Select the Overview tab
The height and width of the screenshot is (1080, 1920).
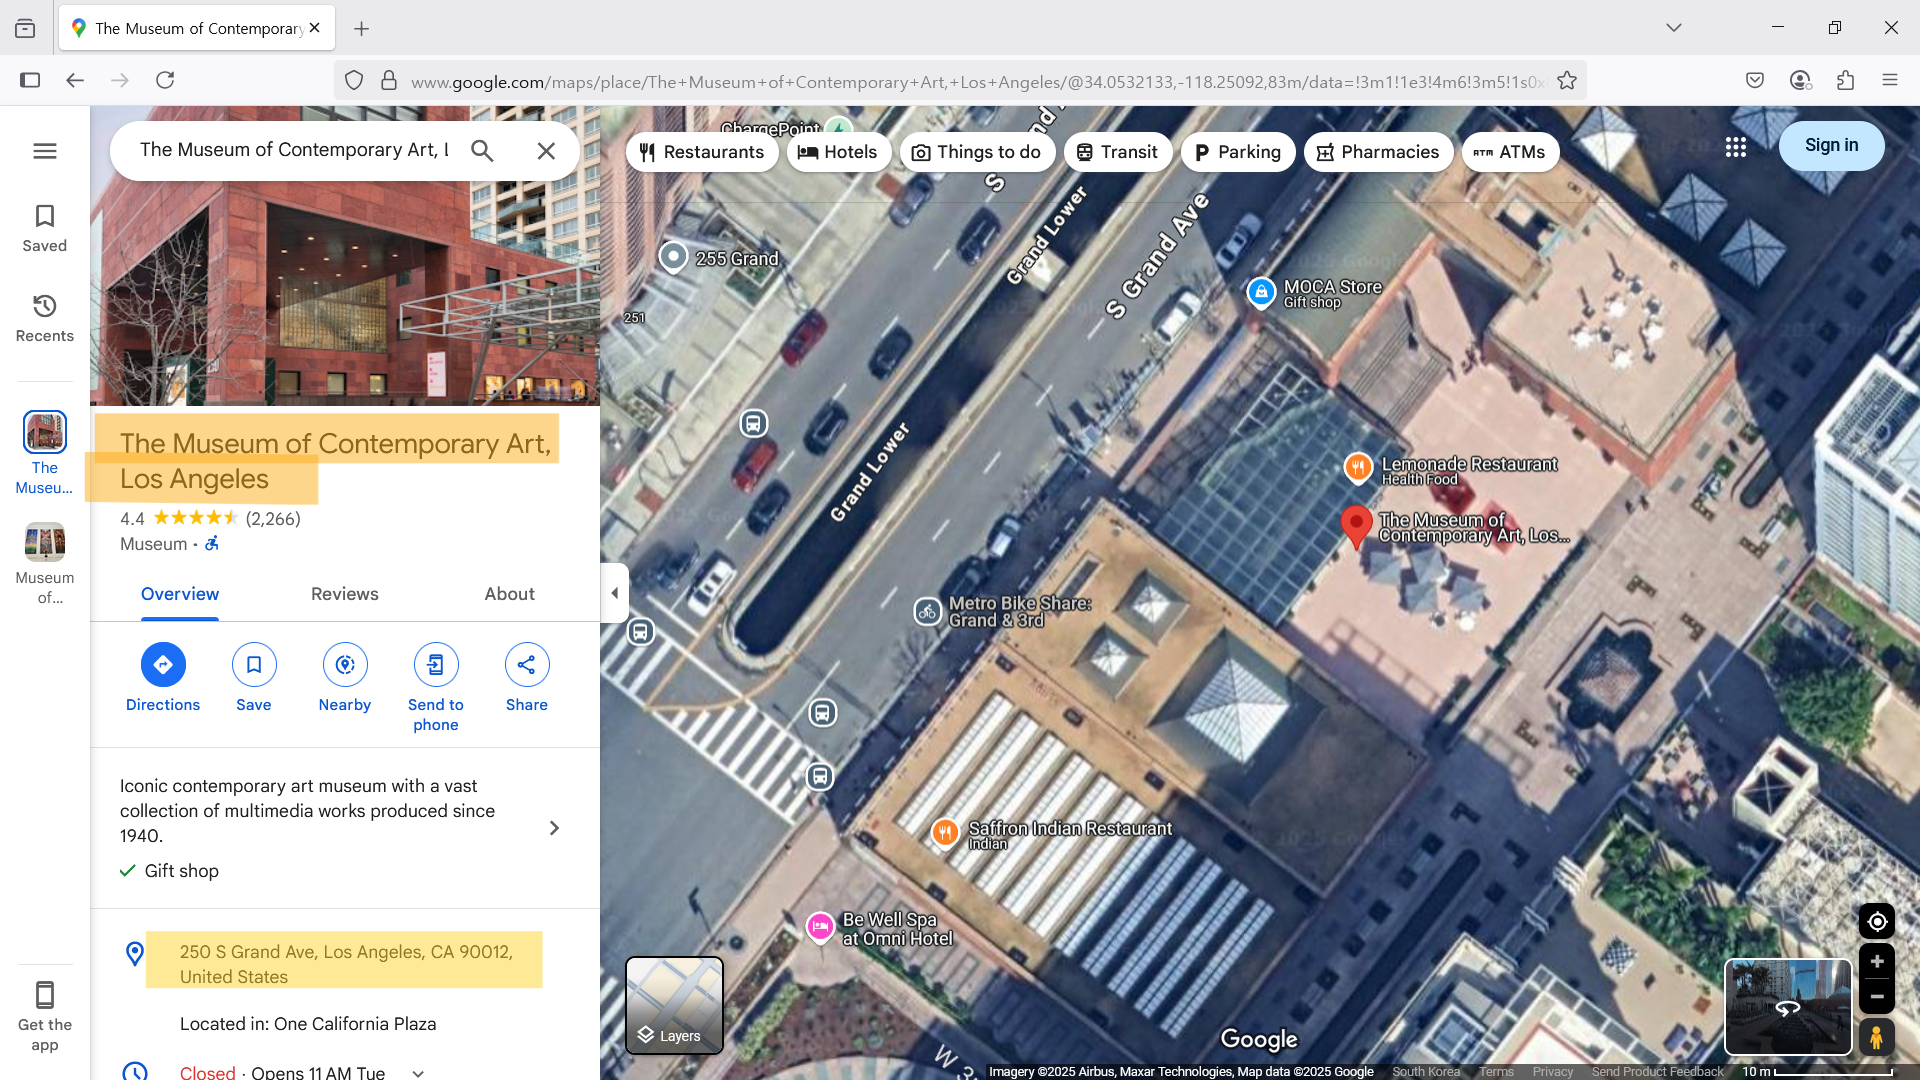point(180,594)
